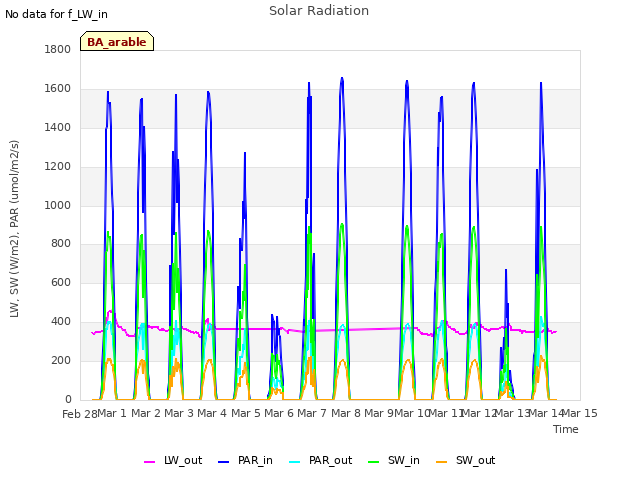
Task: Click the 1400 y-axis tick label
Action: point(58,127)
